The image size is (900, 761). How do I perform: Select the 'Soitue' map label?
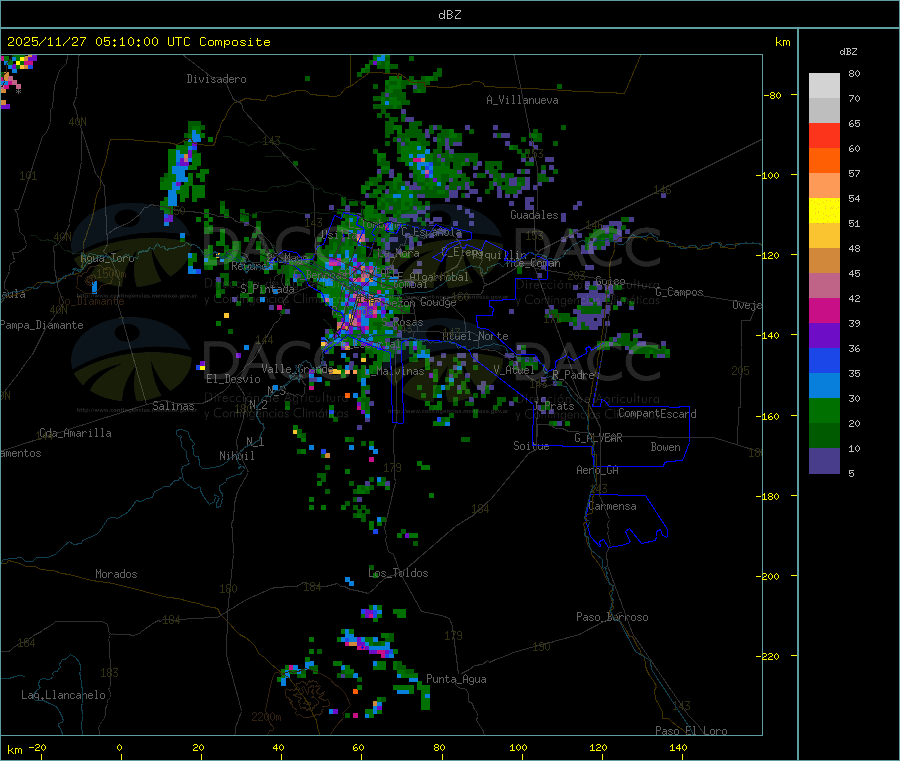pos(532,446)
